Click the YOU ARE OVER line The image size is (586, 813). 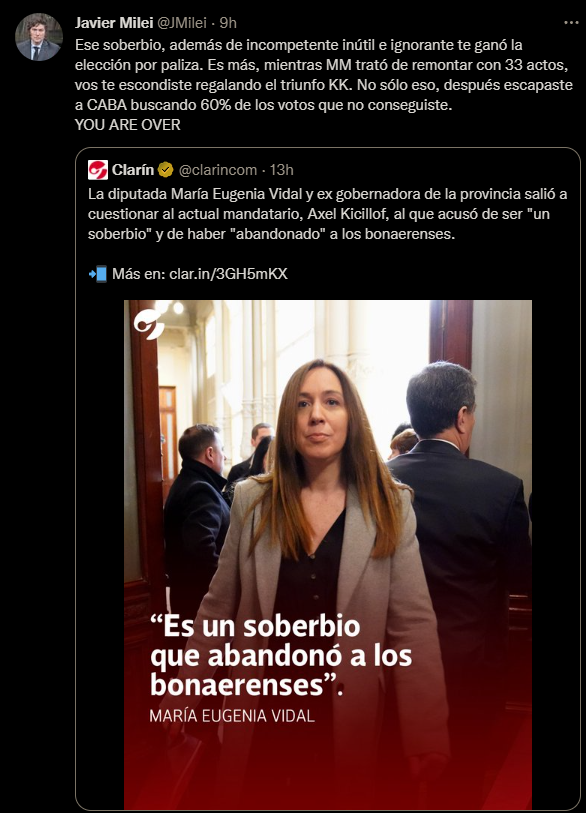coord(128,125)
